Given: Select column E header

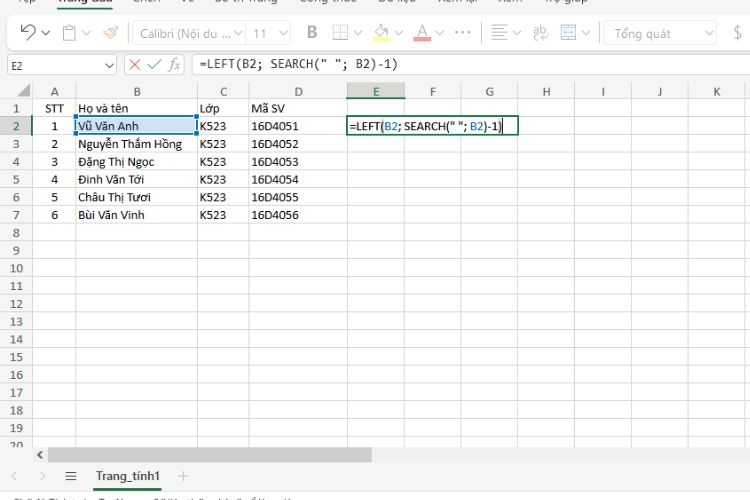Looking at the screenshot, I should pos(376,91).
